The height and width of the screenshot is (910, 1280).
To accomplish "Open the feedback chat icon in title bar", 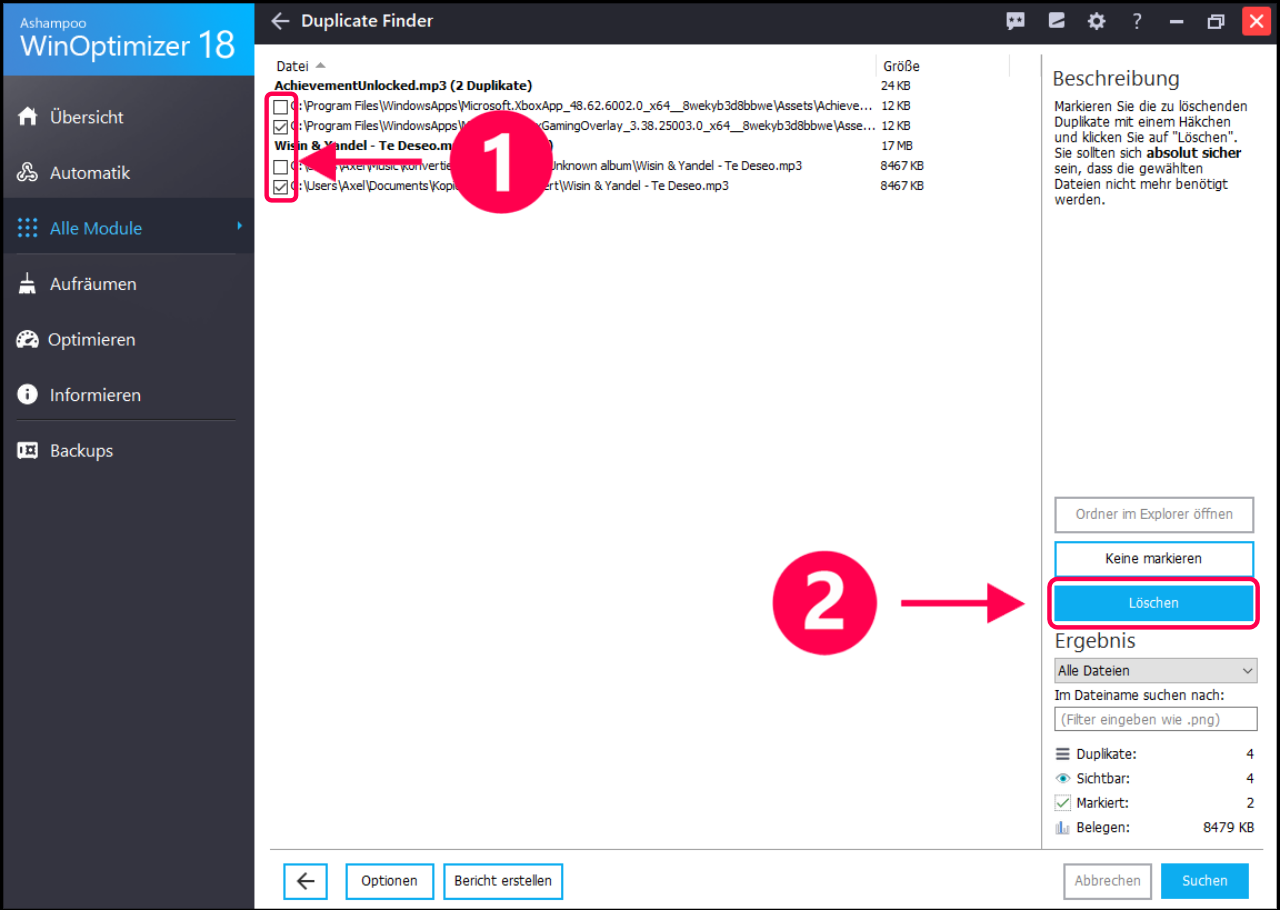I will (x=1016, y=21).
